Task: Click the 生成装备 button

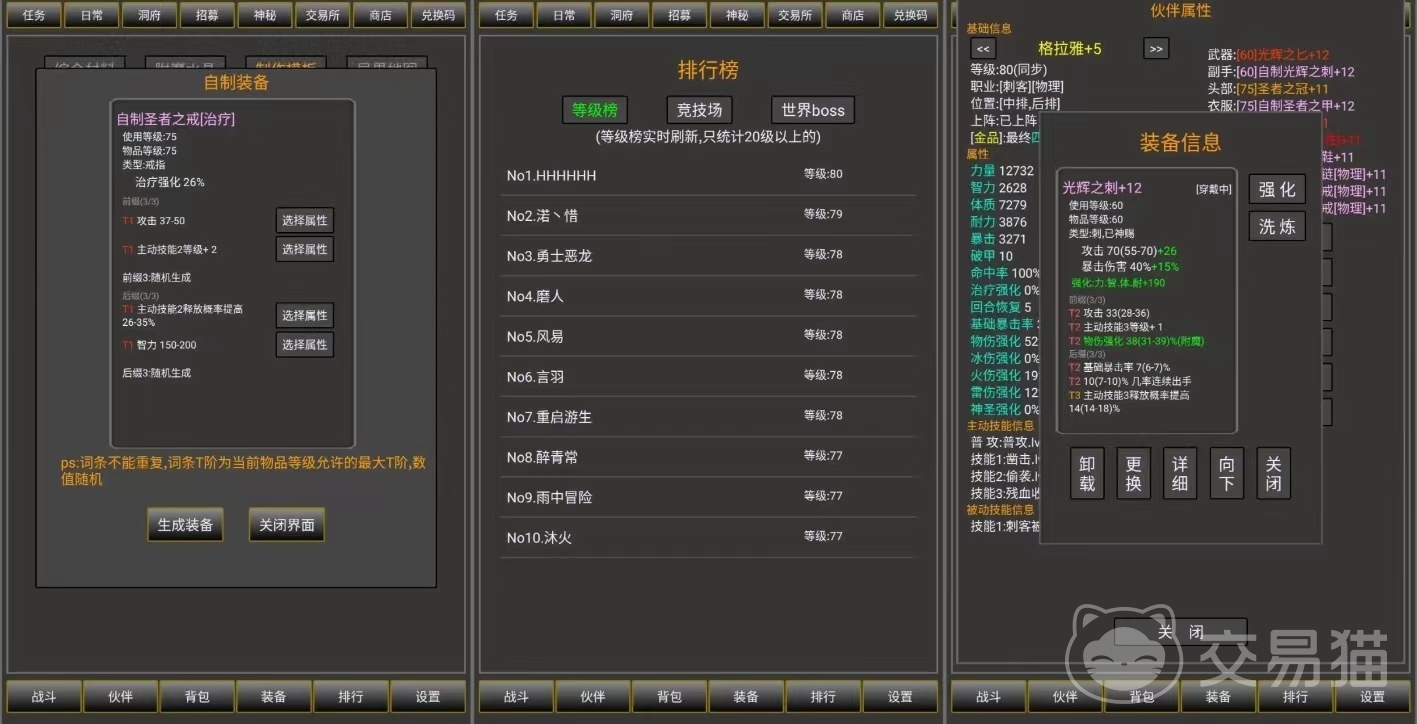Action: coord(185,525)
